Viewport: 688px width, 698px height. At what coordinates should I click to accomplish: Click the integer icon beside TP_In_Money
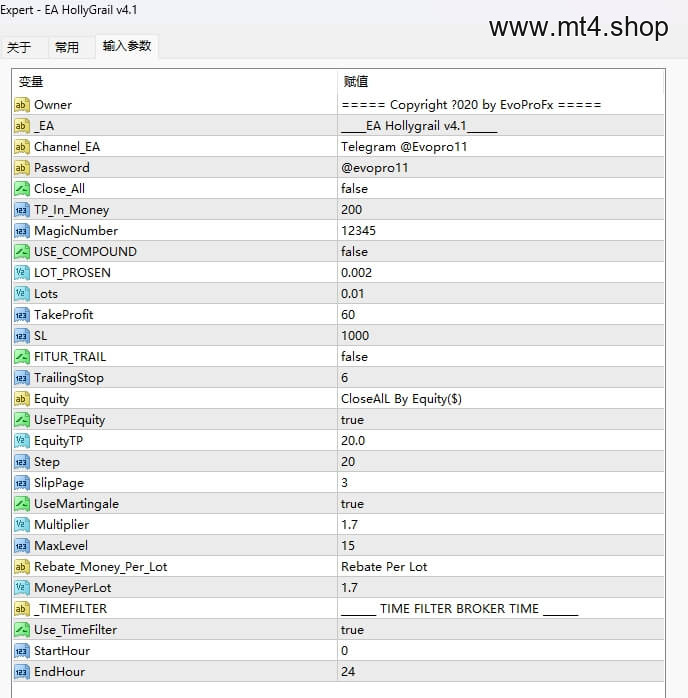(22, 210)
